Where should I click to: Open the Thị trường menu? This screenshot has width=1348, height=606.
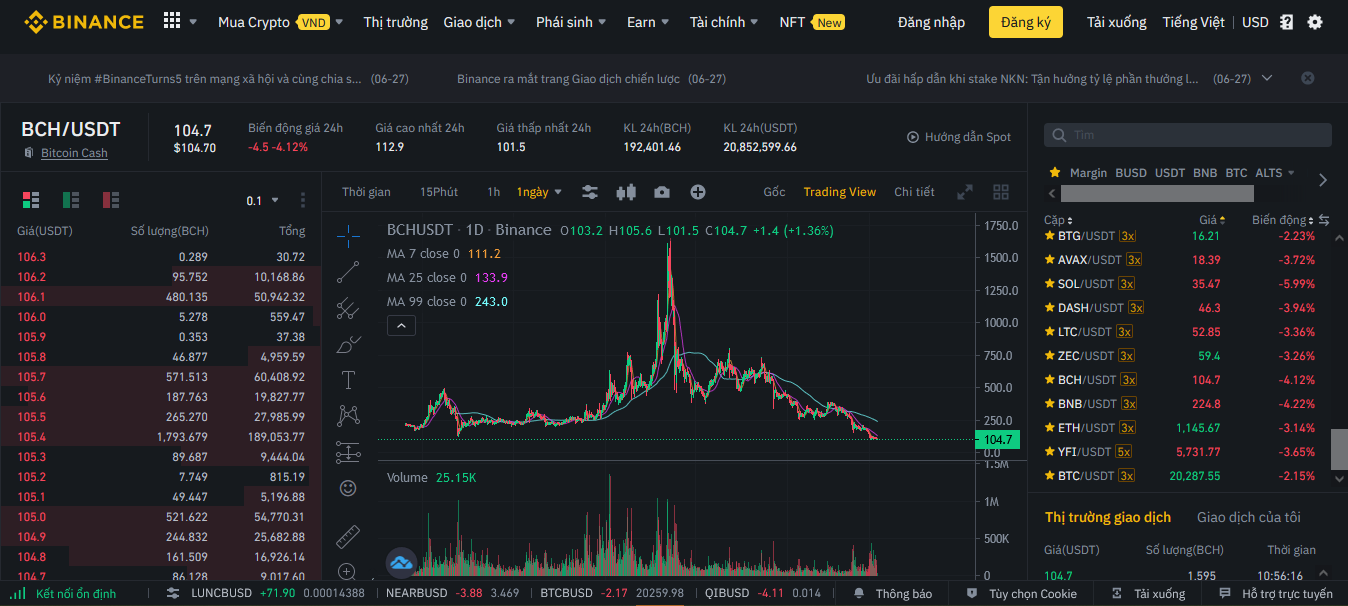[x=395, y=22]
